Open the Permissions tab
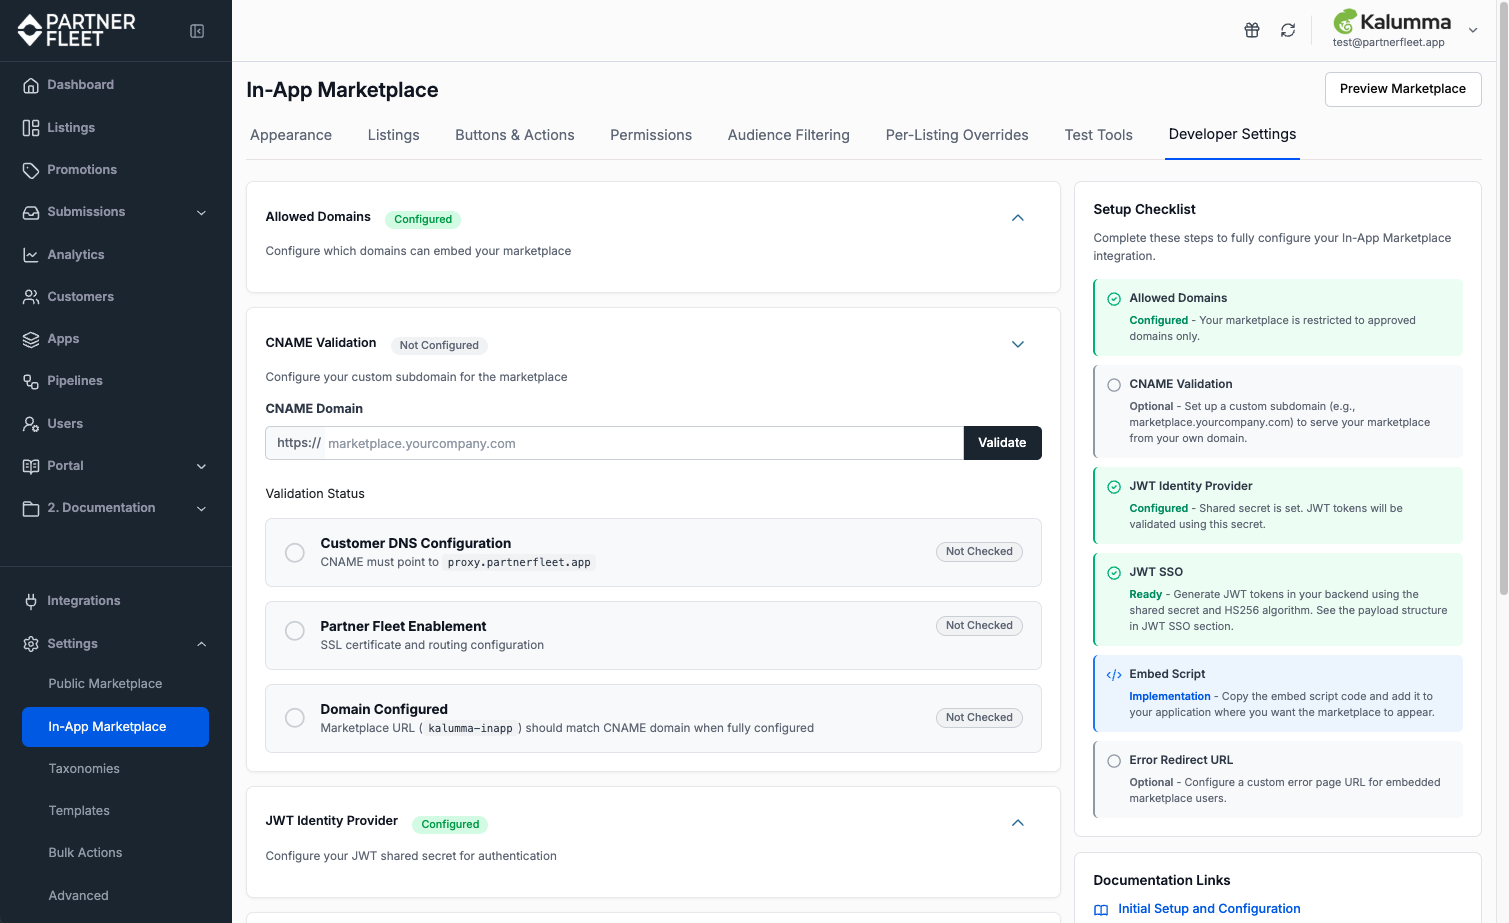 pyautogui.click(x=651, y=135)
